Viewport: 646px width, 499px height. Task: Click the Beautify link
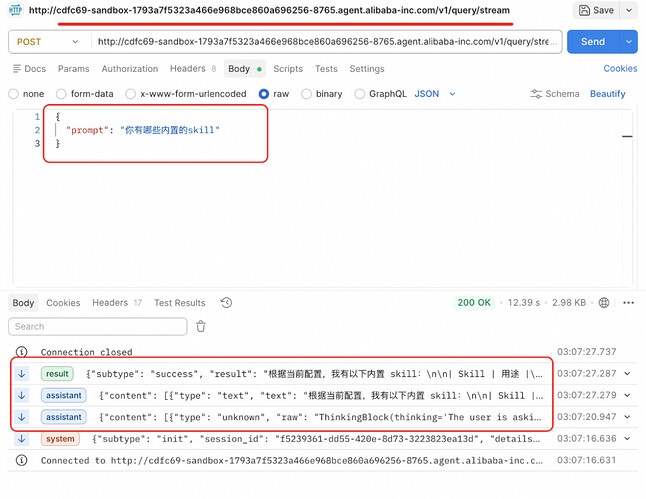click(608, 94)
